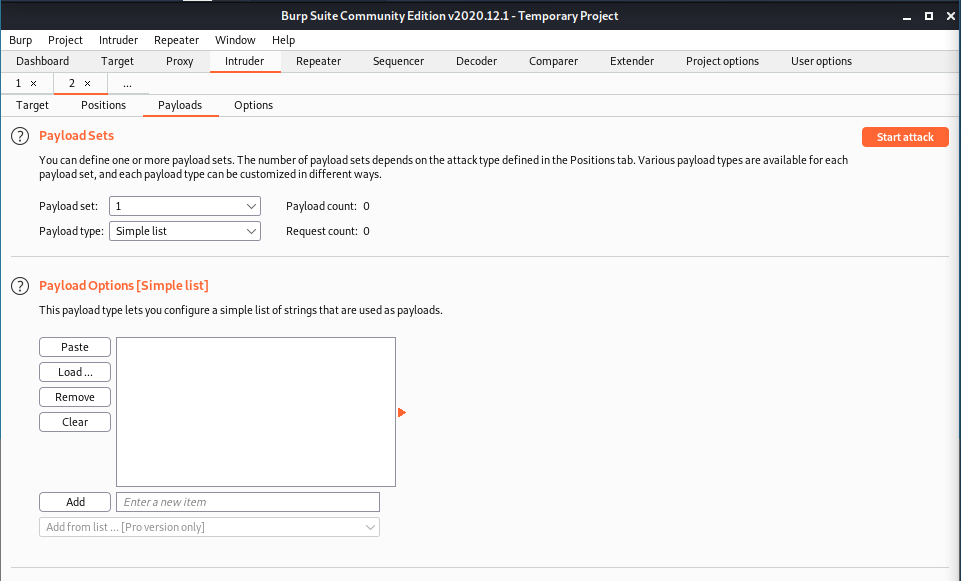Image resolution: width=961 pixels, height=581 pixels.
Task: Open the Positions sub-tab
Action: (x=104, y=105)
